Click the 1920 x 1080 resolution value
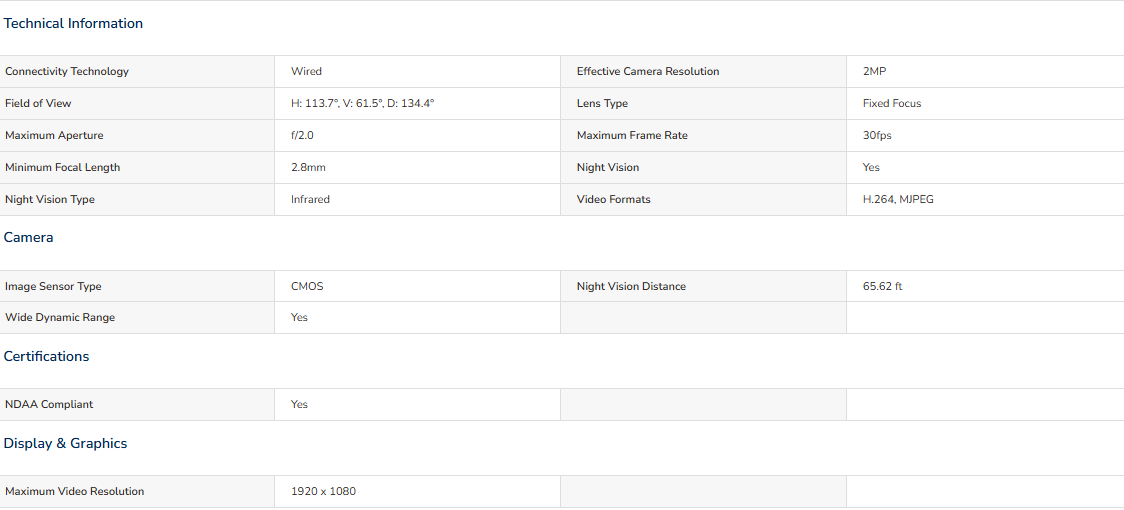Screen dimensions: 1124x510 (x=323, y=491)
